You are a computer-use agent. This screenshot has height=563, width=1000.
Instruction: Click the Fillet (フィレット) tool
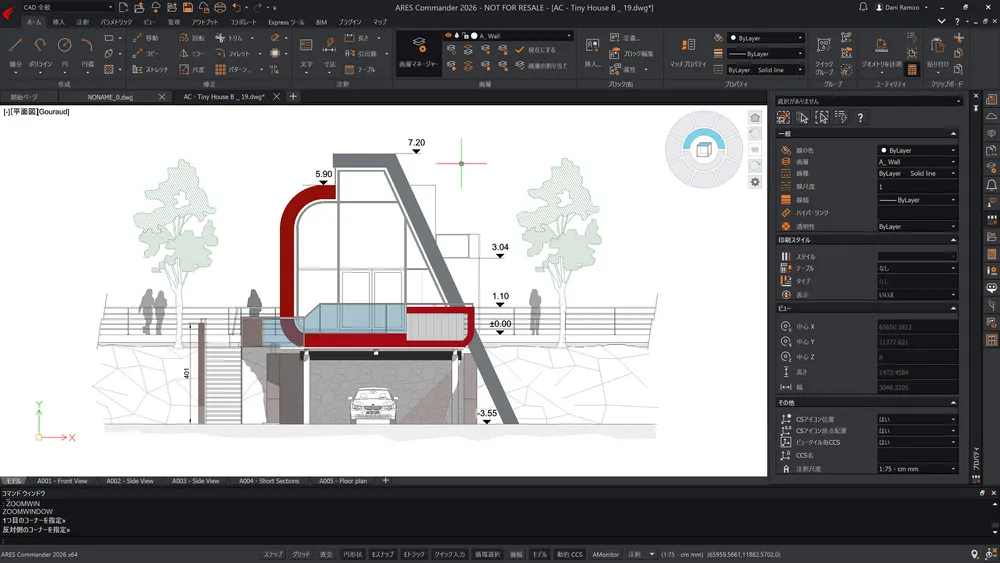pyautogui.click(x=233, y=54)
